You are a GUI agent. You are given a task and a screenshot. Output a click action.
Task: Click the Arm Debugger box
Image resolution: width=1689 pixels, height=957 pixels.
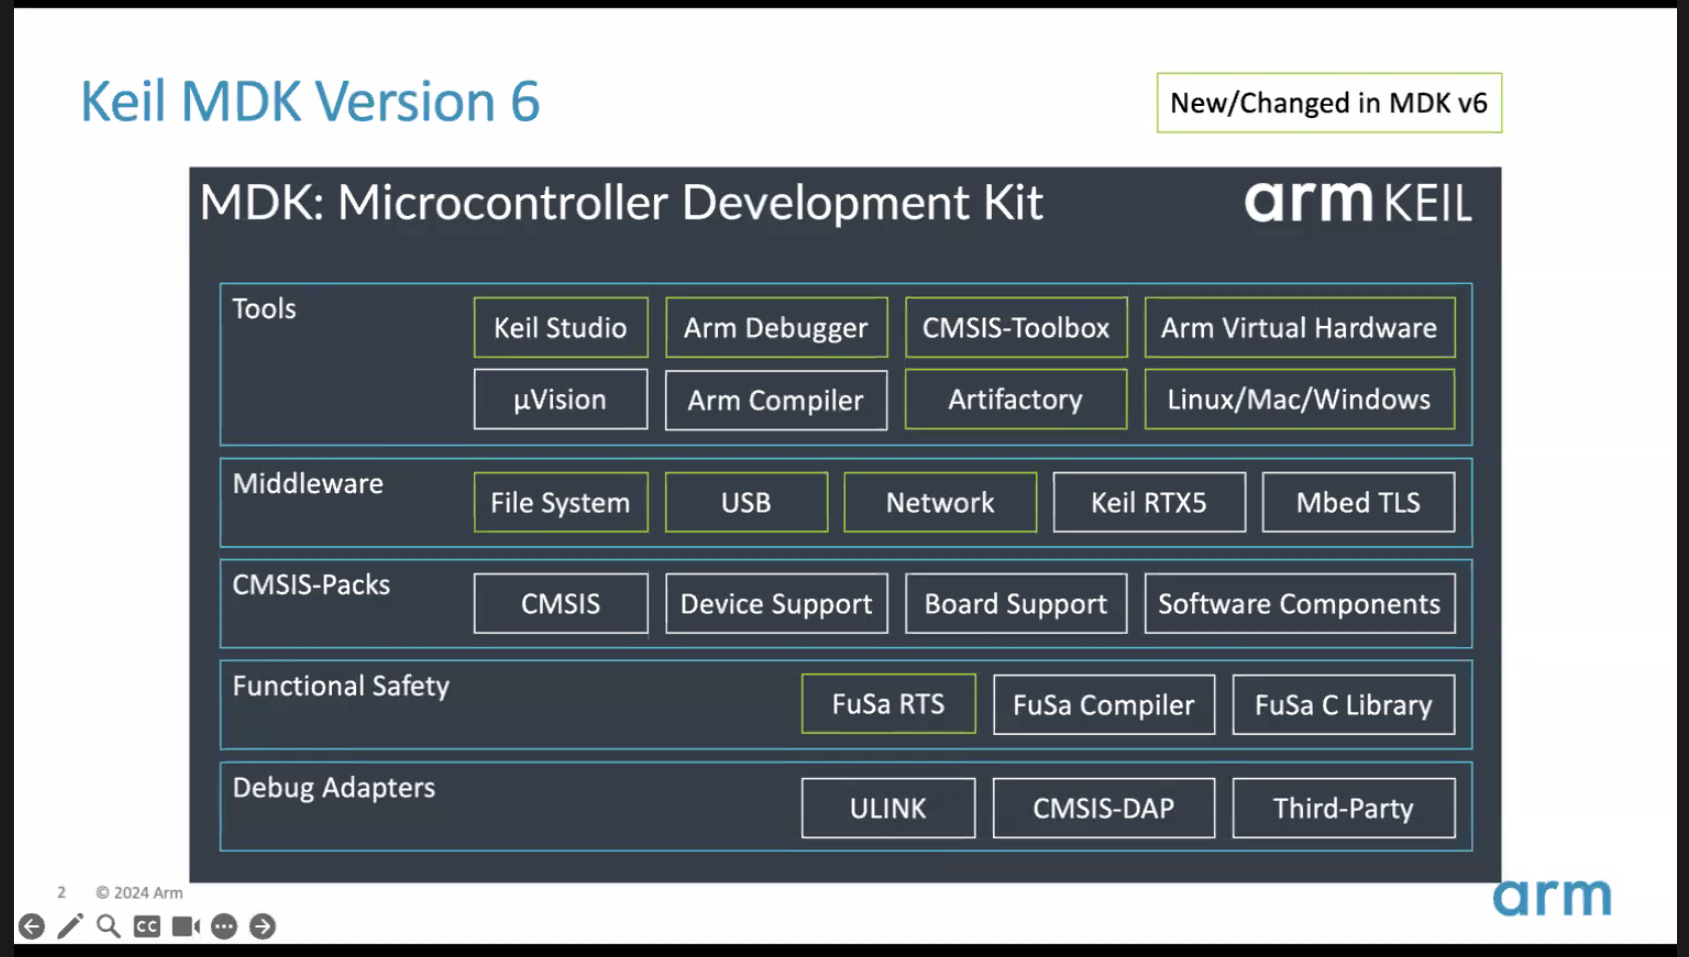(776, 327)
